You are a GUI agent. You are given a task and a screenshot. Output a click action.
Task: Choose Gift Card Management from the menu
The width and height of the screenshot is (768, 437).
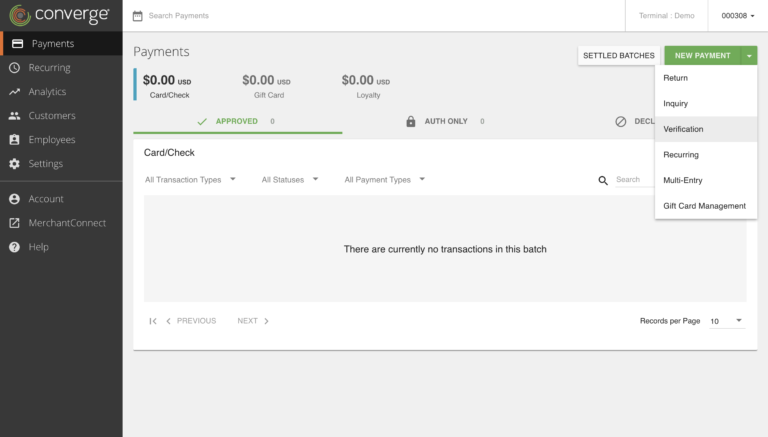(x=706, y=206)
